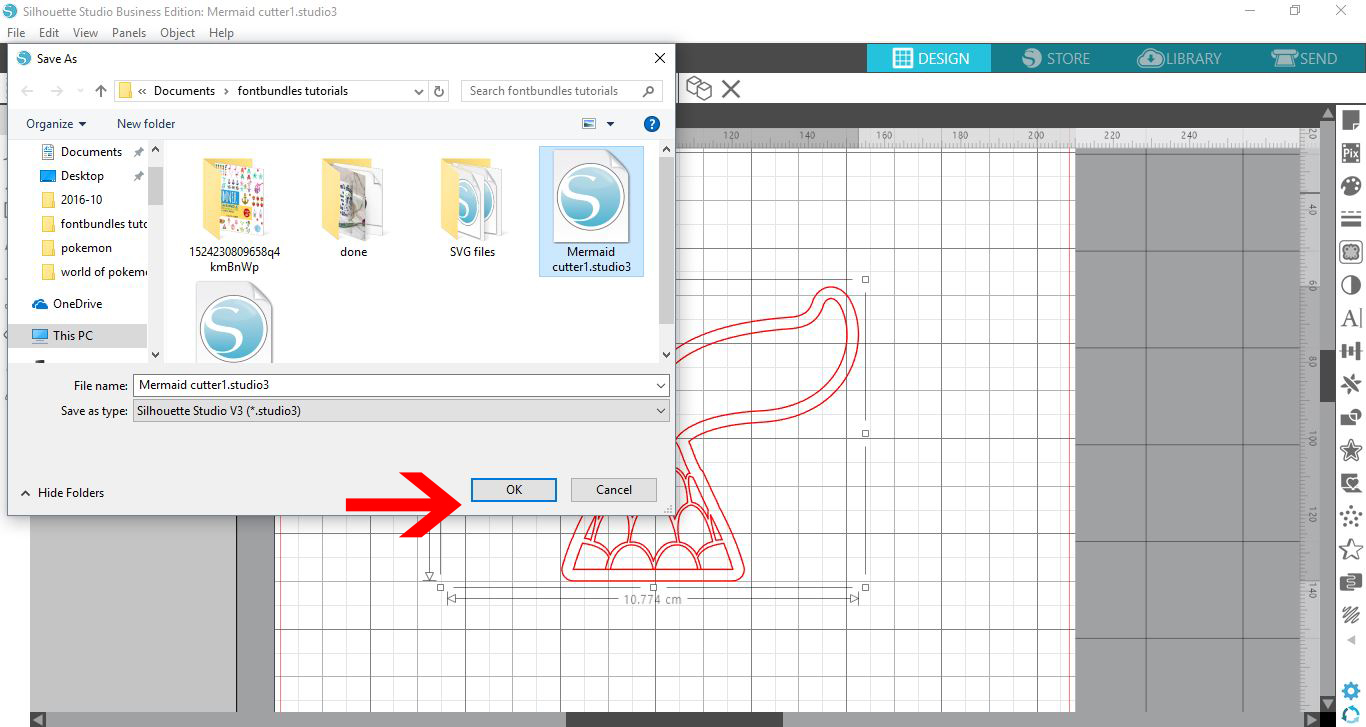The height and width of the screenshot is (727, 1366).
Task: Expand the view options dropdown arrow
Action: pyautogui.click(x=610, y=124)
